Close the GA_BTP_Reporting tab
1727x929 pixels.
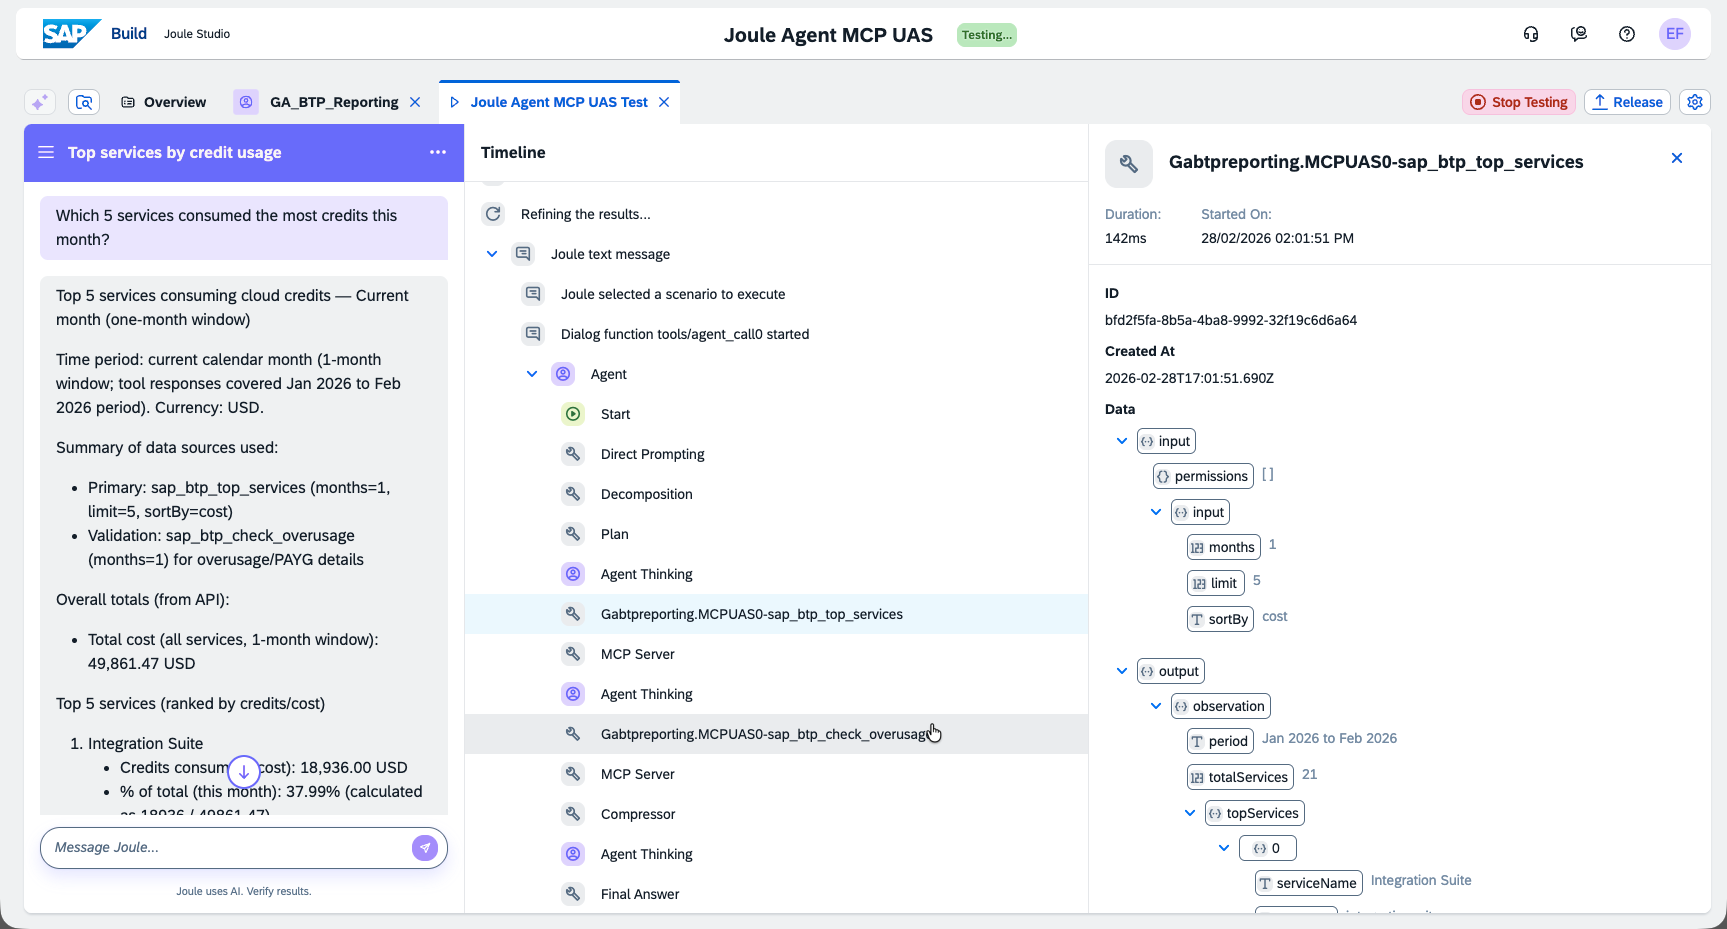pos(415,102)
